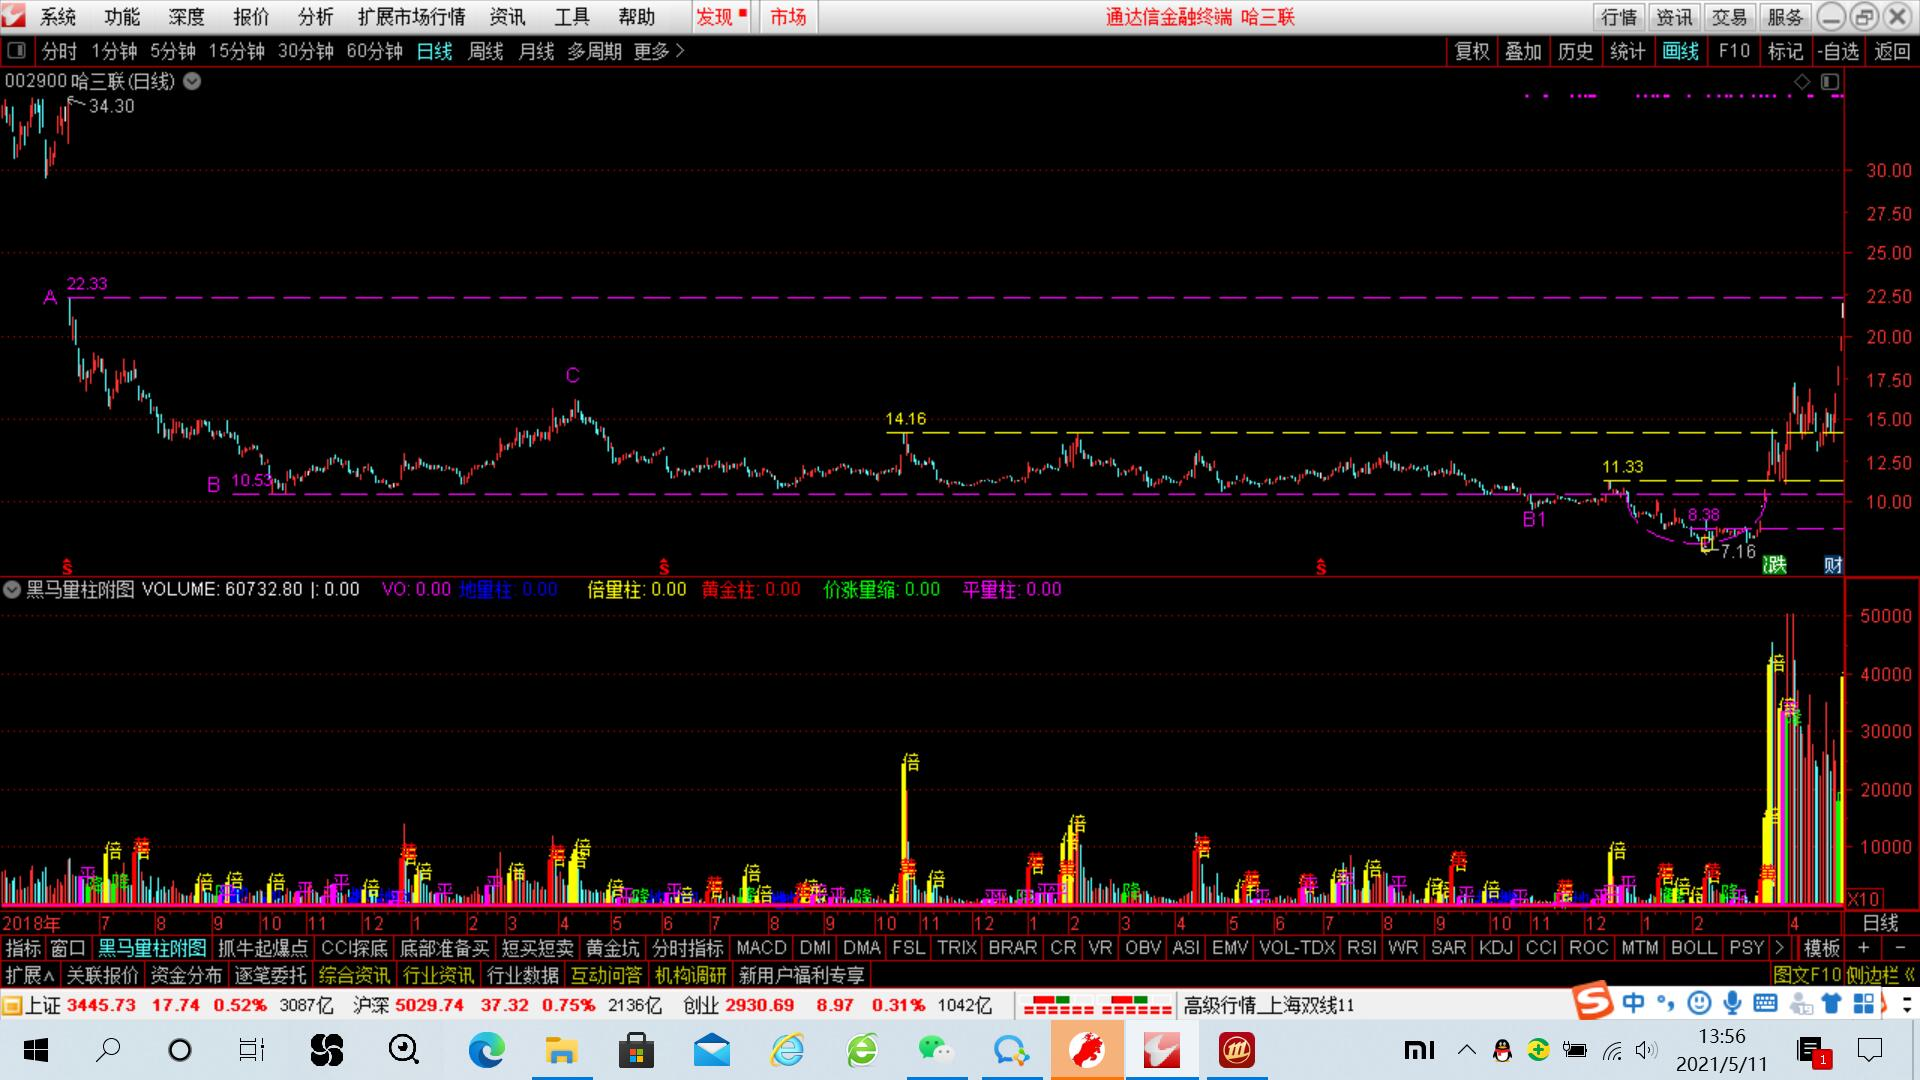Click the diamond icon above price chart
1920x1080 pixels.
(1802, 82)
